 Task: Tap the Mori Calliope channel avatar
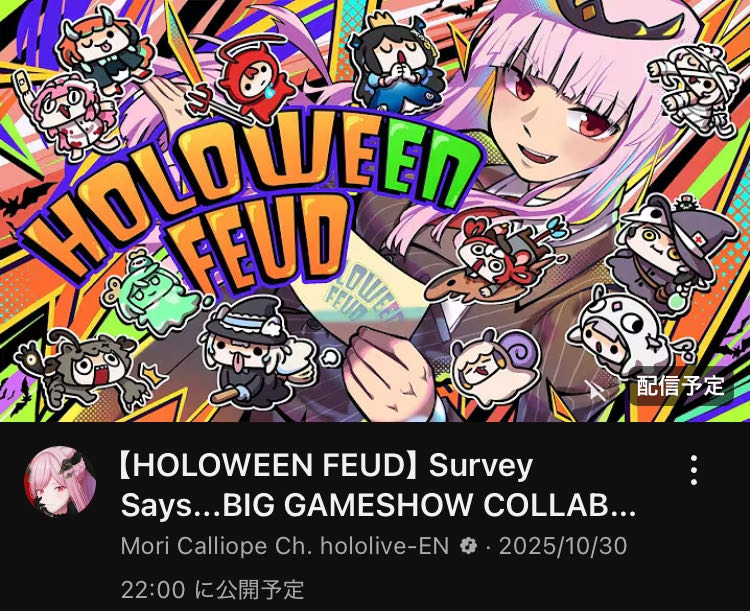(60, 482)
